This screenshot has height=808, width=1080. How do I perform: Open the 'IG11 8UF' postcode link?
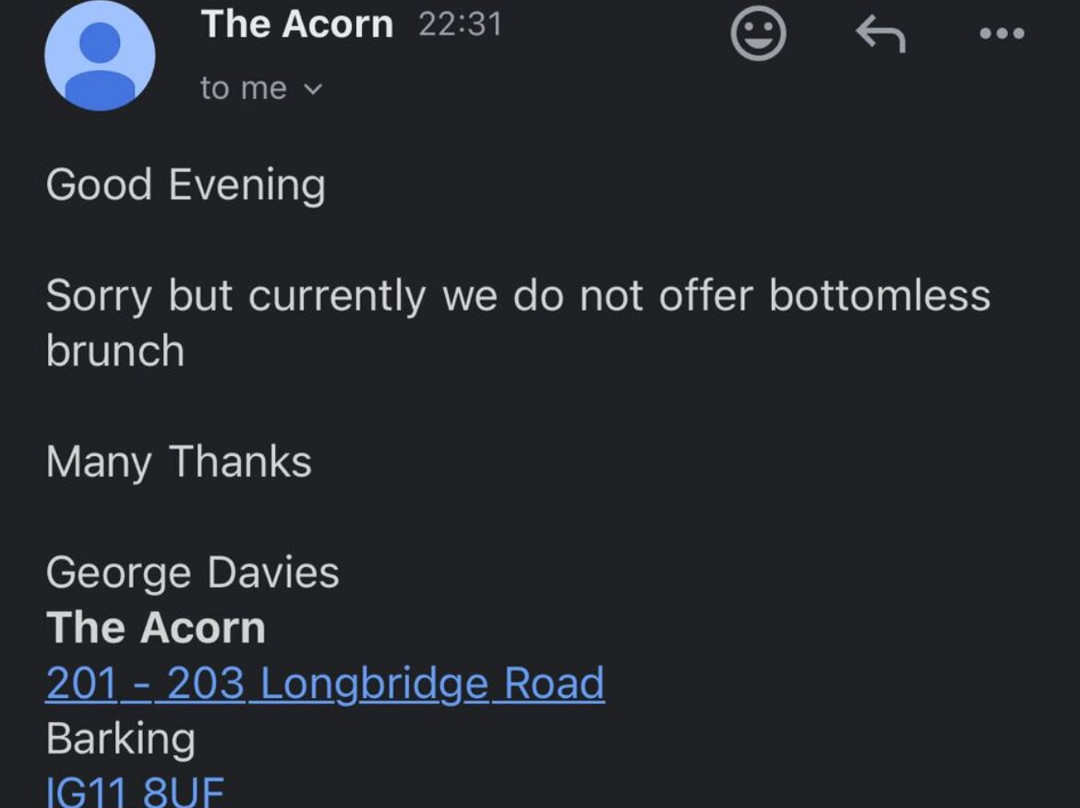[x=135, y=791]
